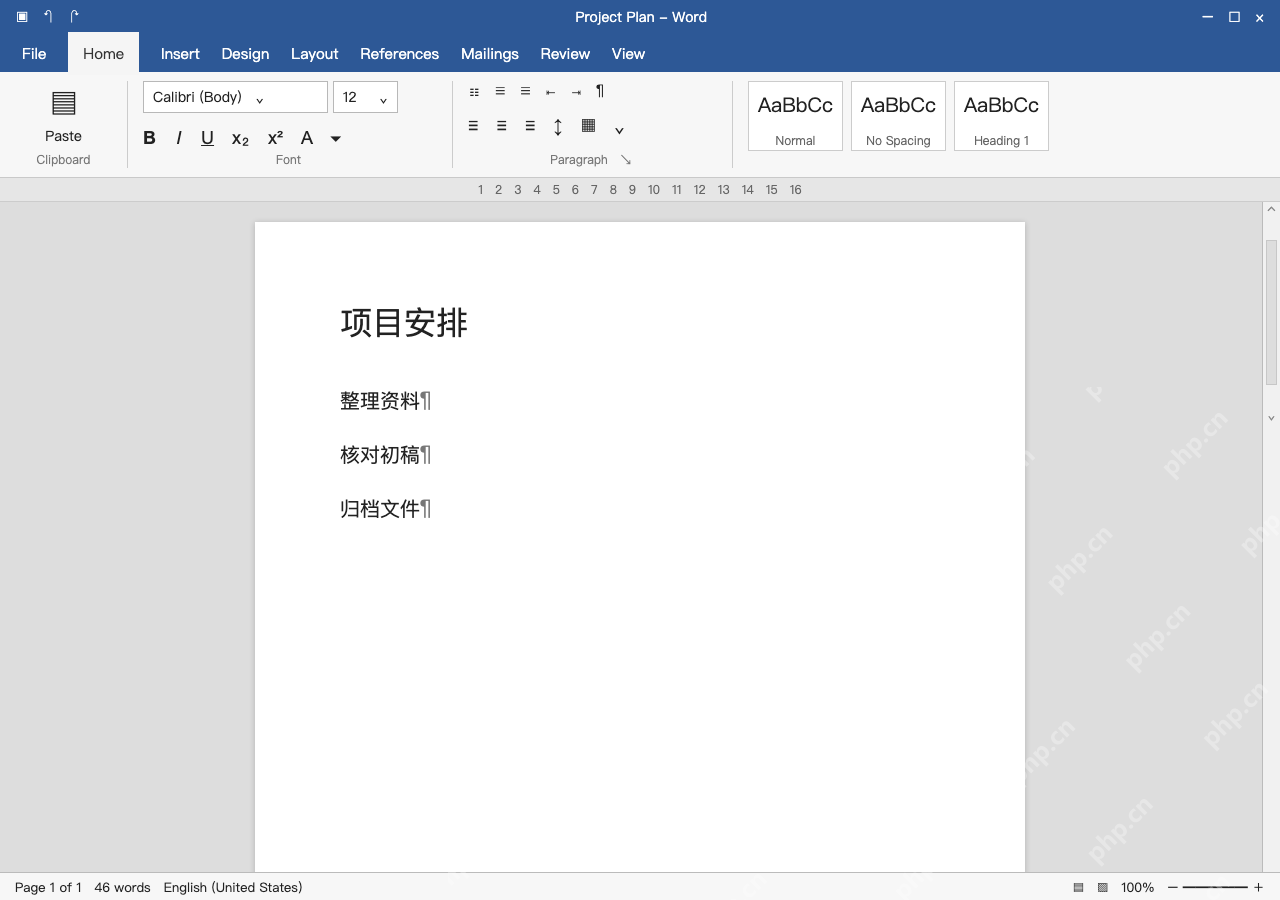The width and height of the screenshot is (1280, 900).
Task: Click the borders grid icon
Action: tap(589, 126)
